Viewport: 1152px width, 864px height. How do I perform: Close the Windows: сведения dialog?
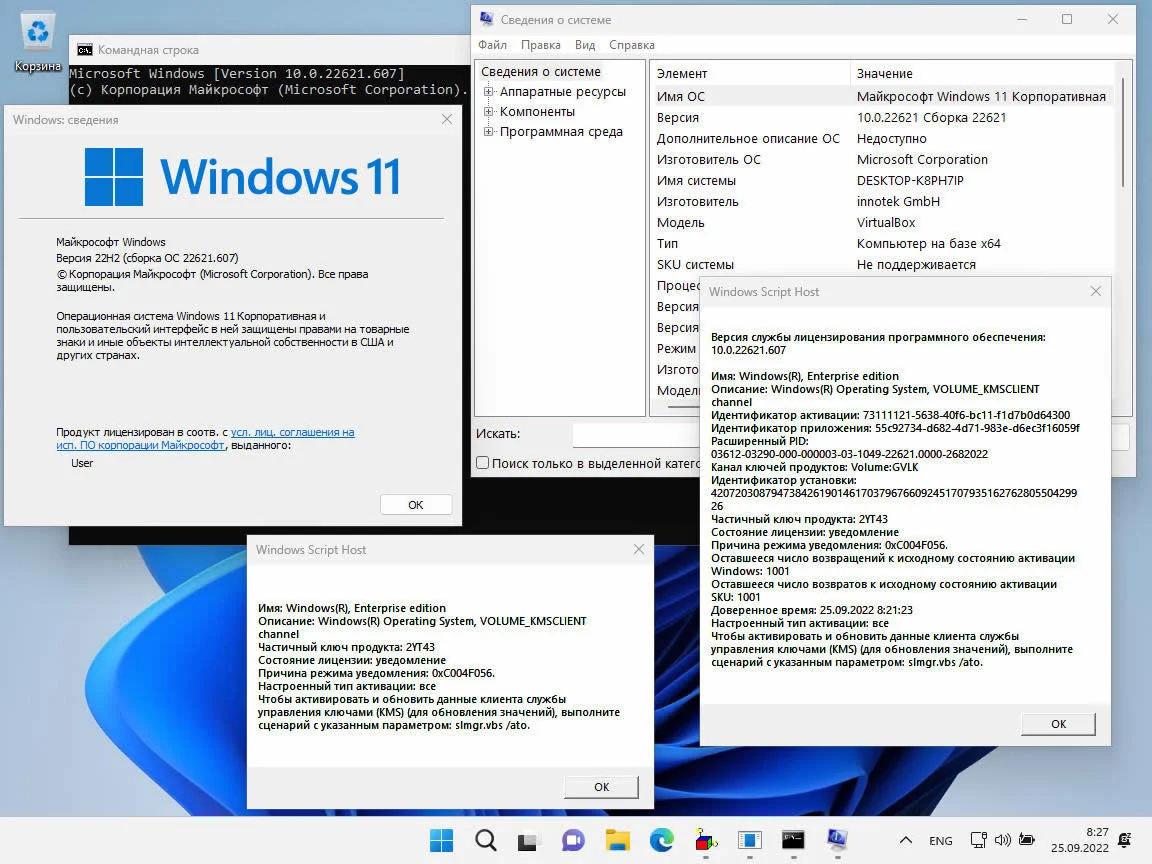pos(447,119)
